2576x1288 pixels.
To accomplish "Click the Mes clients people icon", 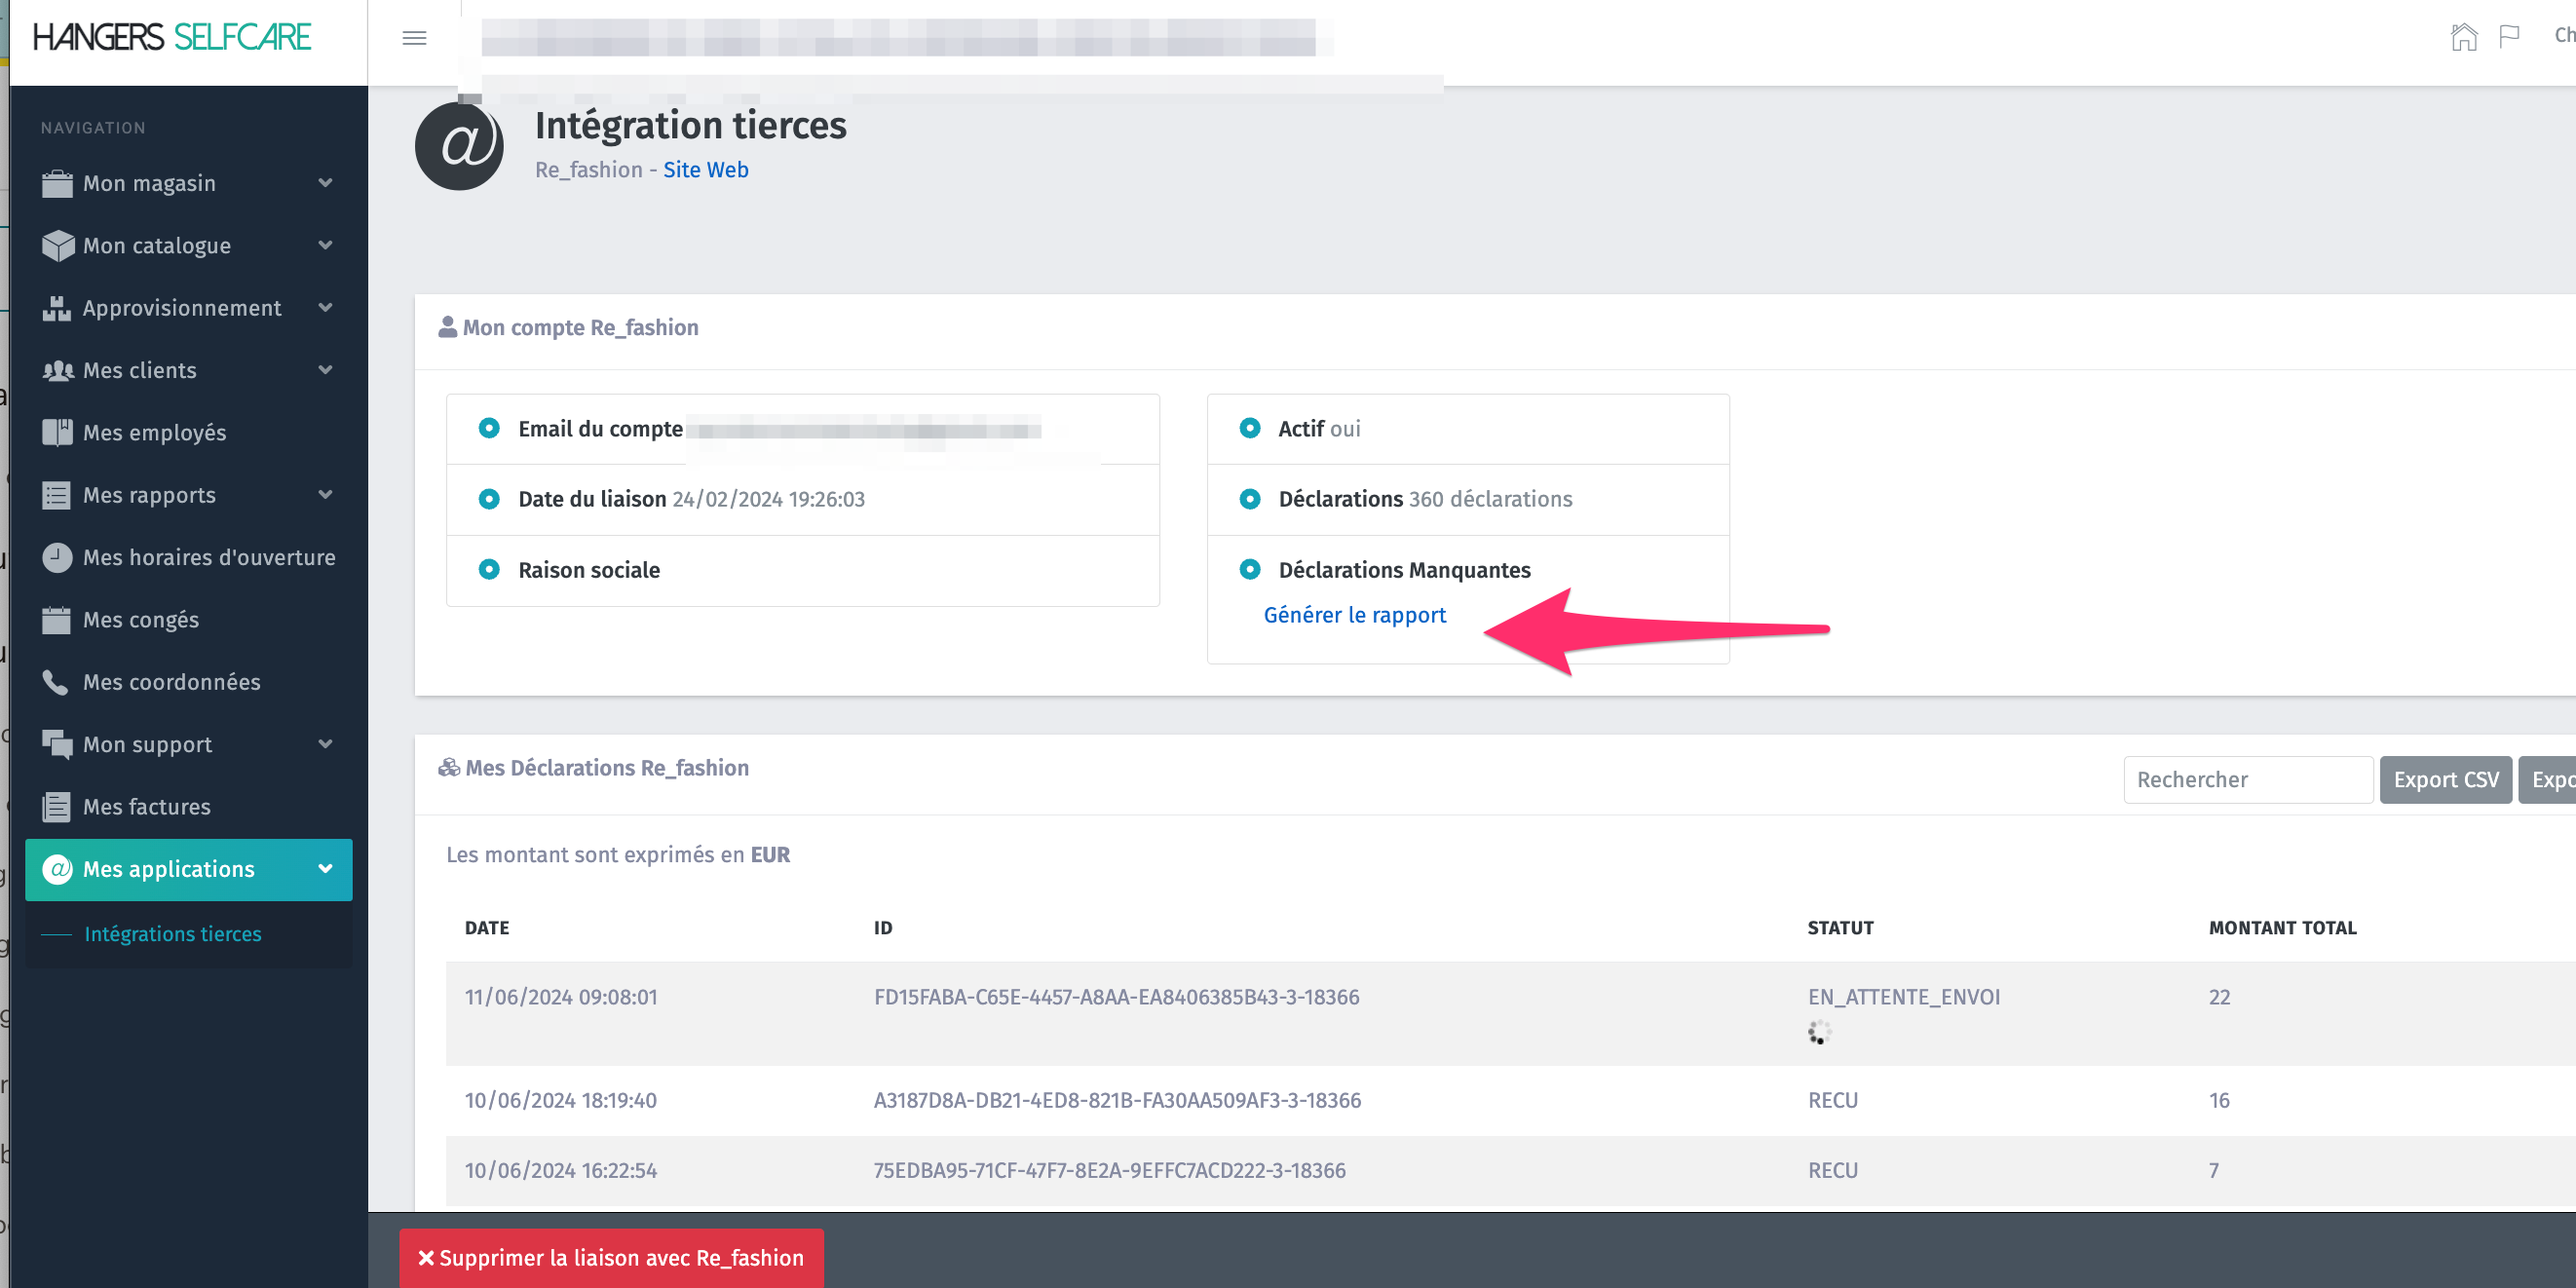I will point(58,371).
